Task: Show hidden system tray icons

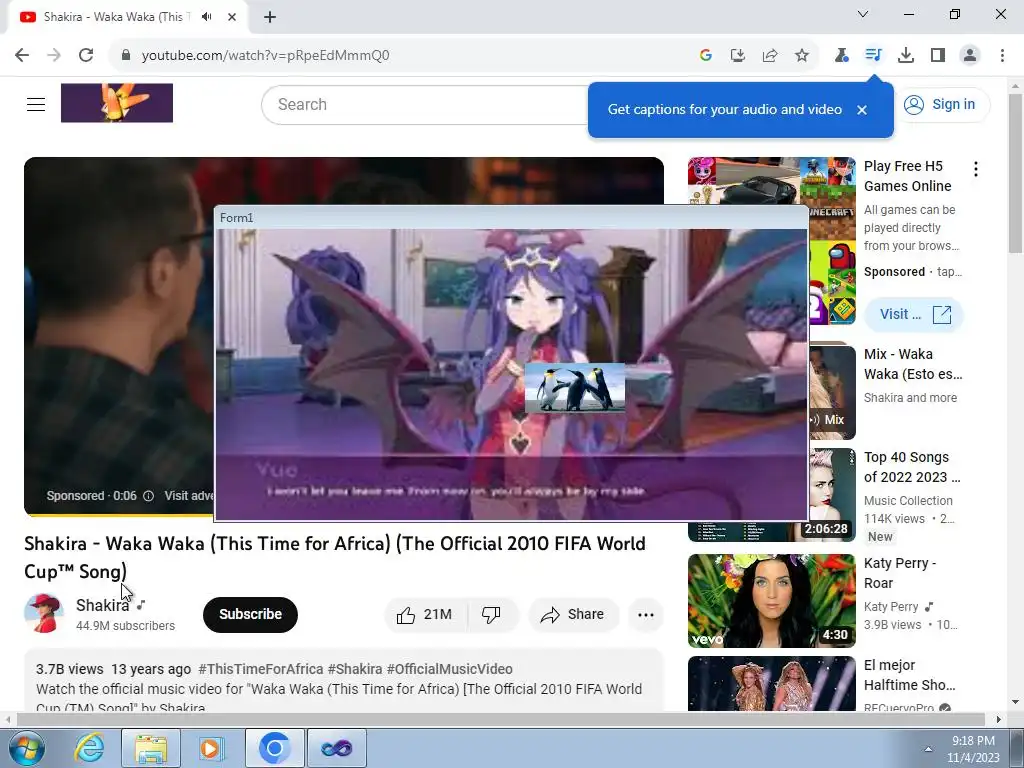Action: (928, 749)
